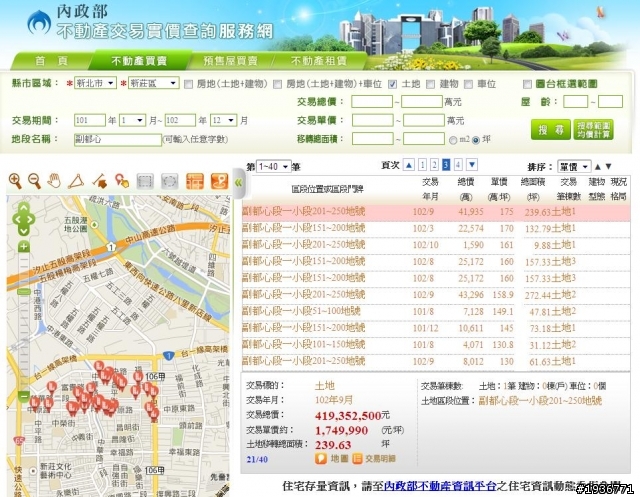Go to results page 2
This screenshot has width=640, height=497.
(434, 165)
